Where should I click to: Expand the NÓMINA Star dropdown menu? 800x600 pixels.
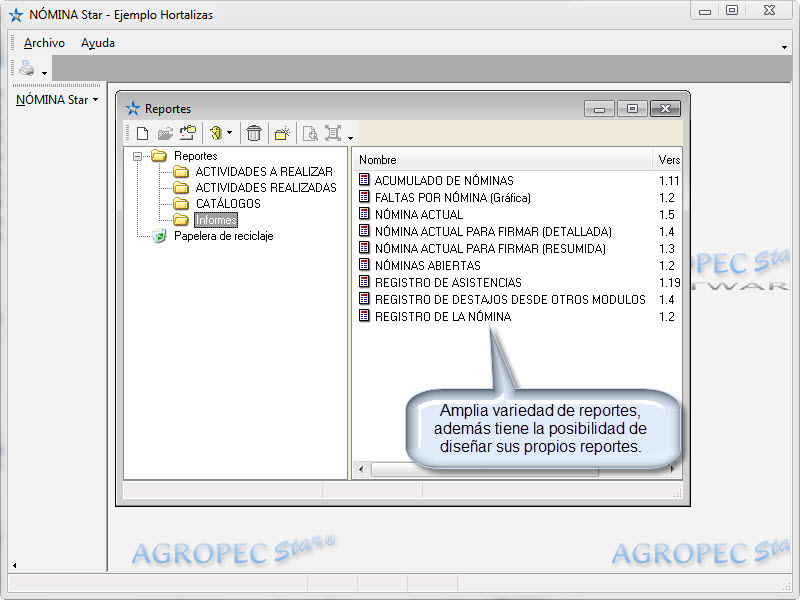[x=57, y=100]
